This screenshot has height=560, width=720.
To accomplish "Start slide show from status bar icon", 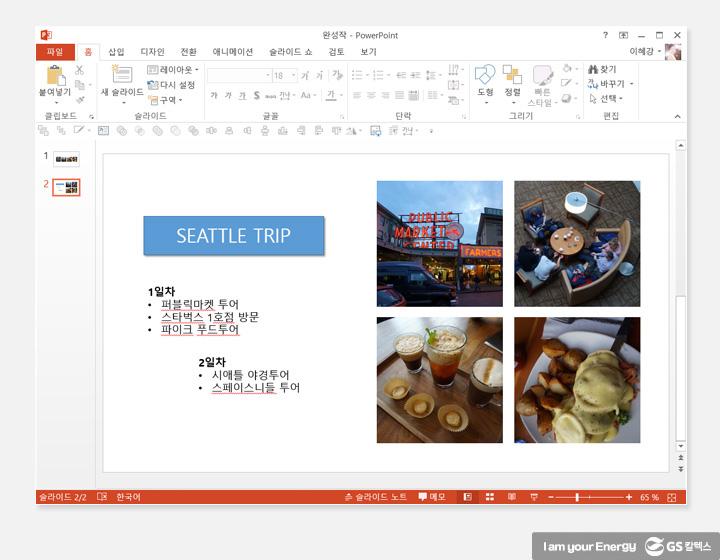I will (533, 497).
